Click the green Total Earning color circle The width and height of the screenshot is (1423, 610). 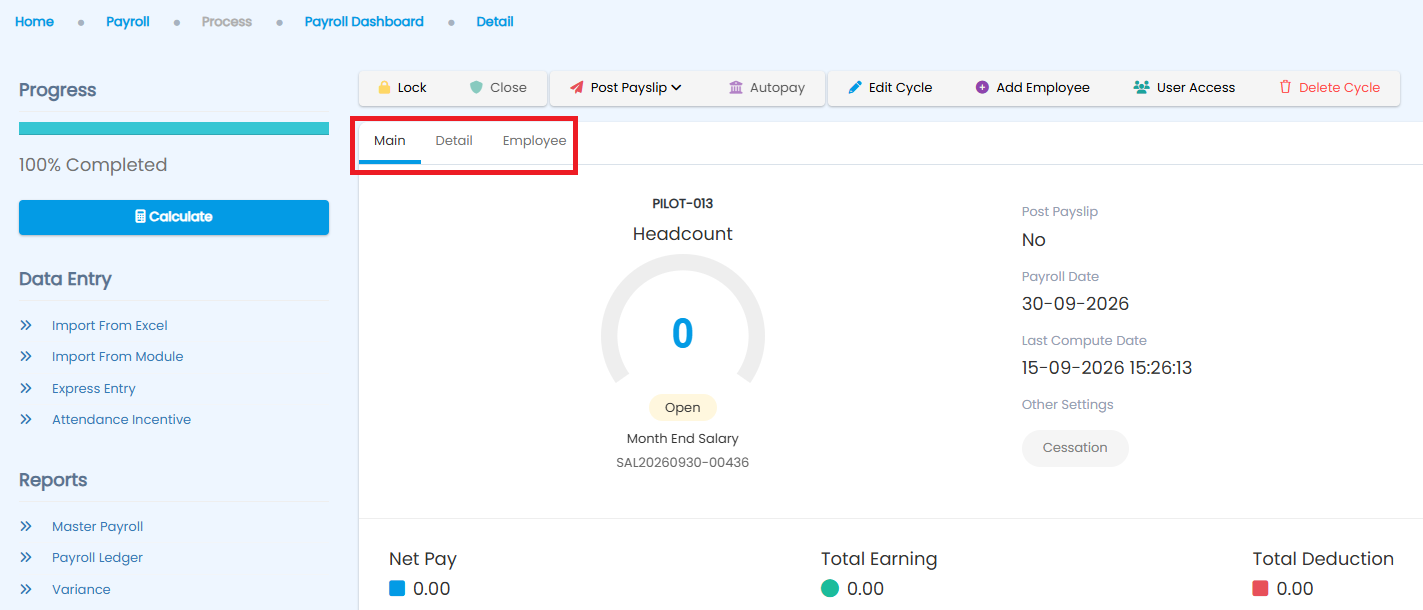tap(830, 589)
